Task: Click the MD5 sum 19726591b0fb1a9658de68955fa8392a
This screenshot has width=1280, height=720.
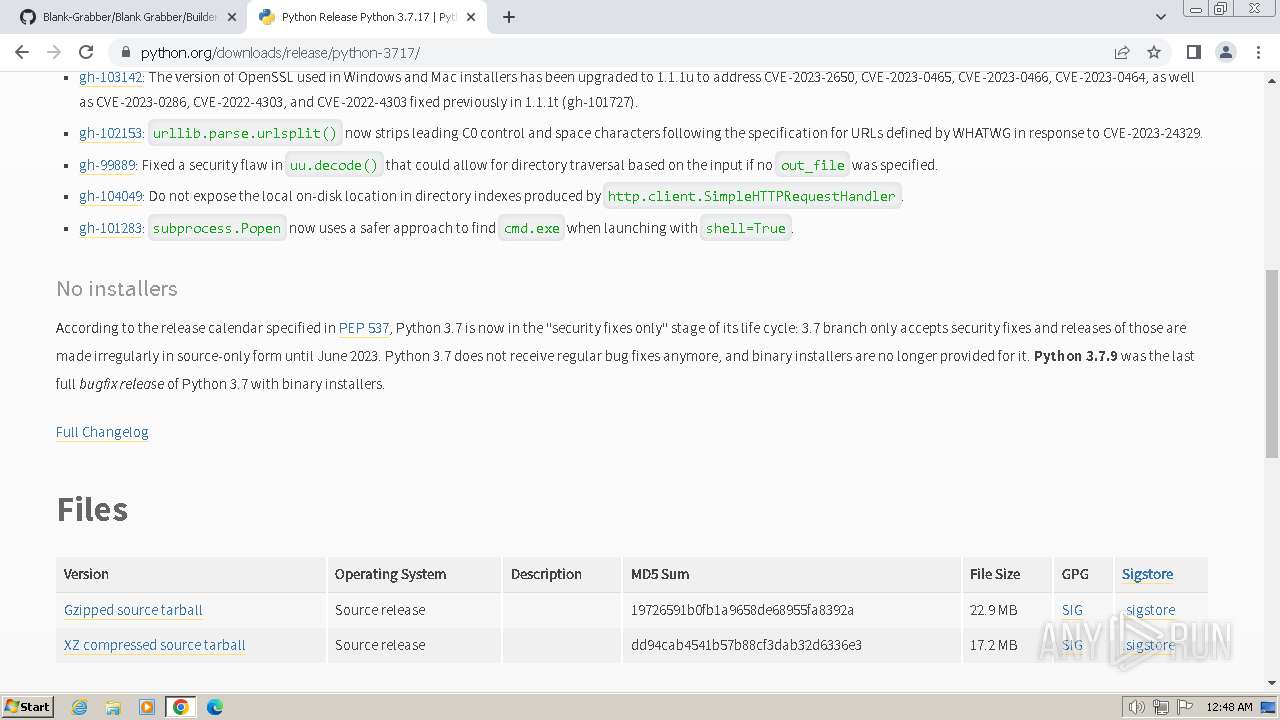Action: (x=742, y=610)
